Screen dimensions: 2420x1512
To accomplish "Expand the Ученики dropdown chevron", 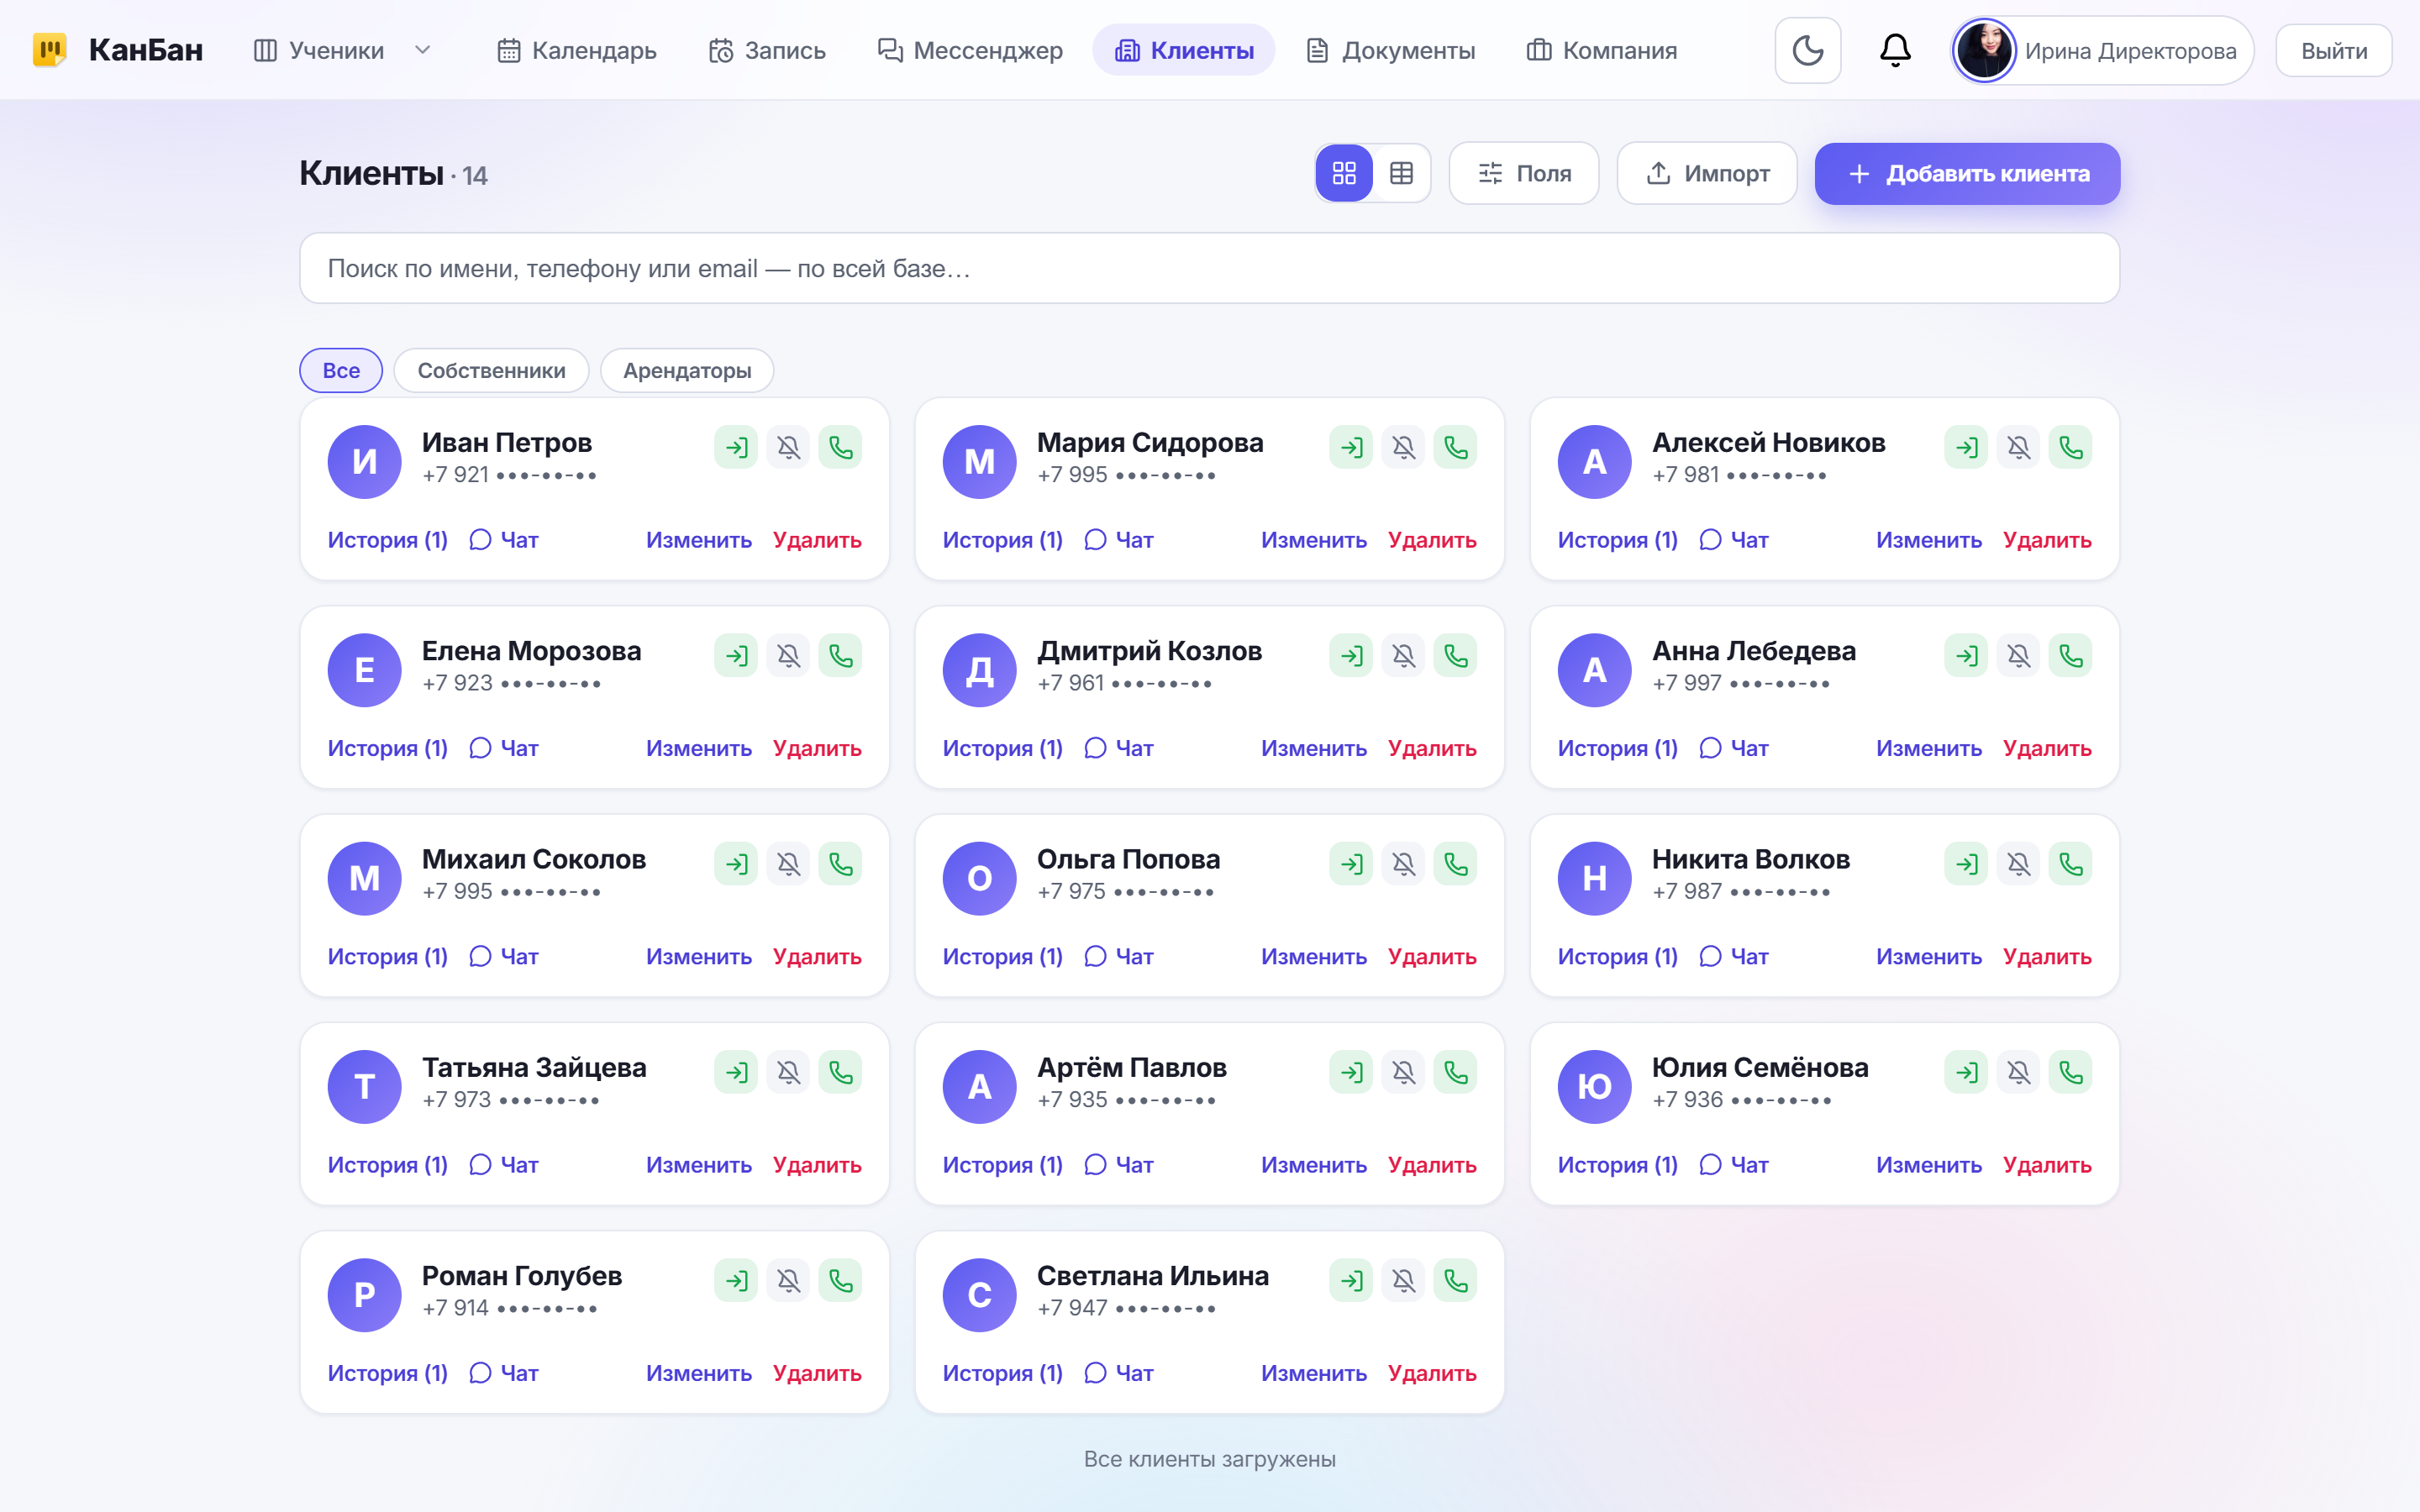I will pos(423,50).
